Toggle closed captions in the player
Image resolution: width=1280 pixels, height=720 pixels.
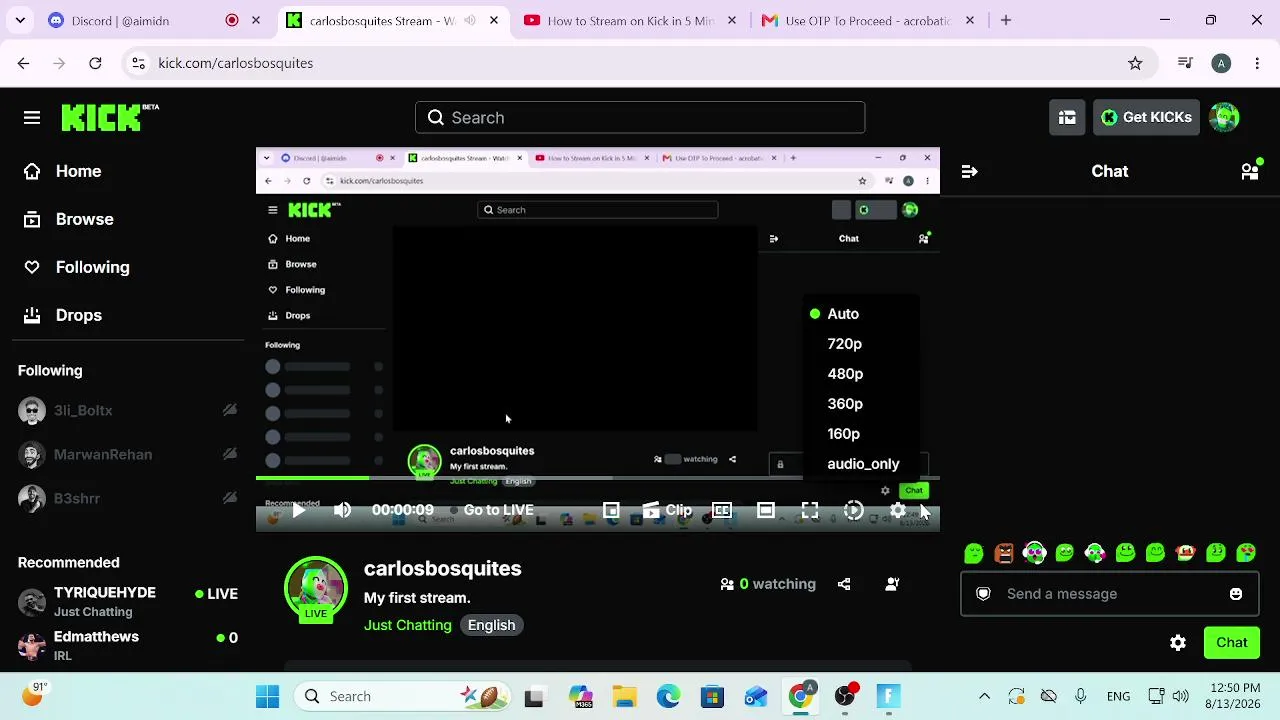[722, 510]
